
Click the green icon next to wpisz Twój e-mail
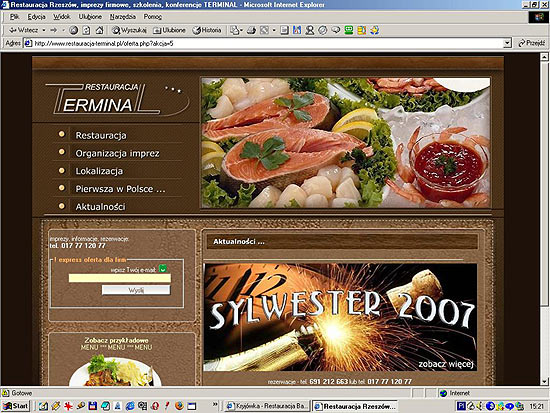coord(162,269)
